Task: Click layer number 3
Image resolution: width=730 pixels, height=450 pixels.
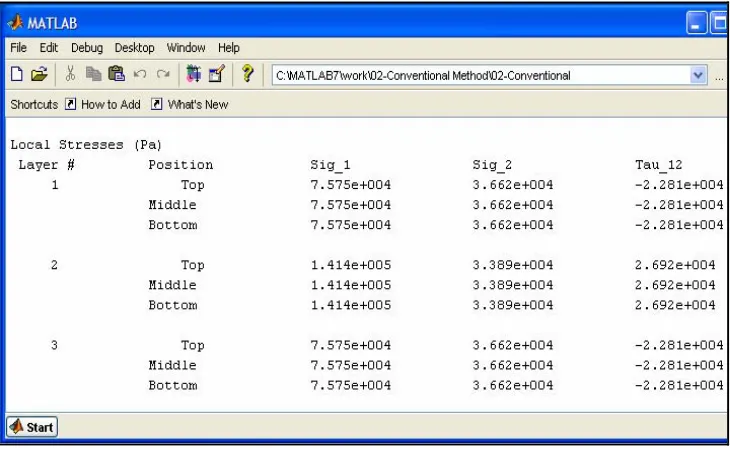Action: [x=54, y=345]
